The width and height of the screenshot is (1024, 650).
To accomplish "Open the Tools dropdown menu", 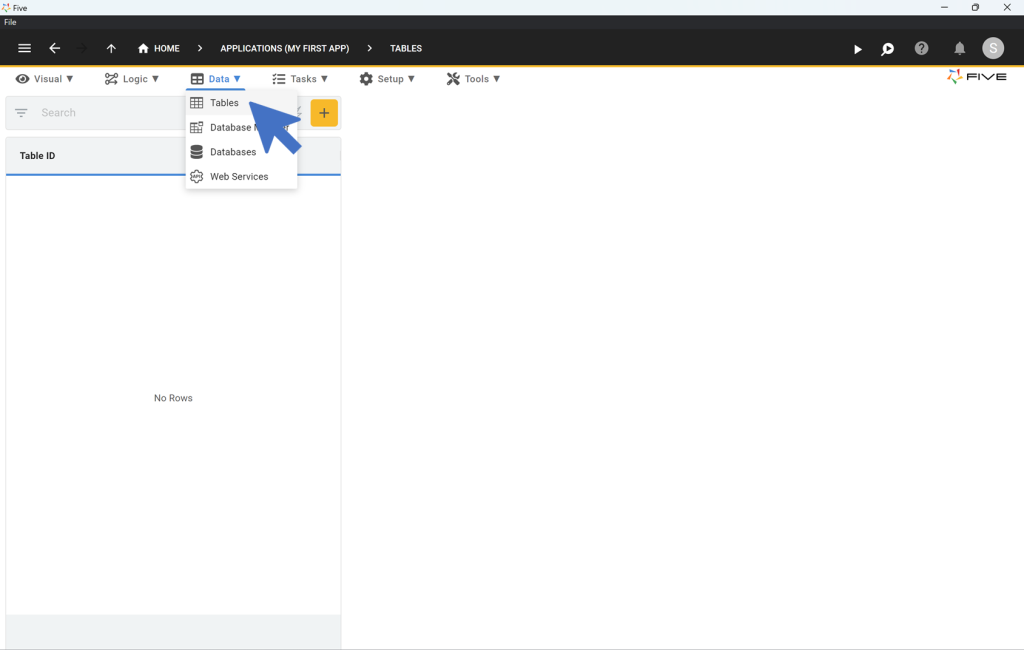I will (x=472, y=78).
